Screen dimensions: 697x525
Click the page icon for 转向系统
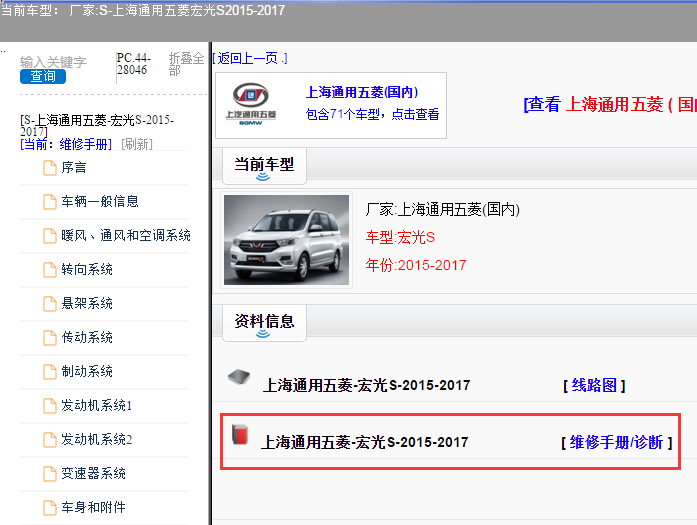coord(49,270)
